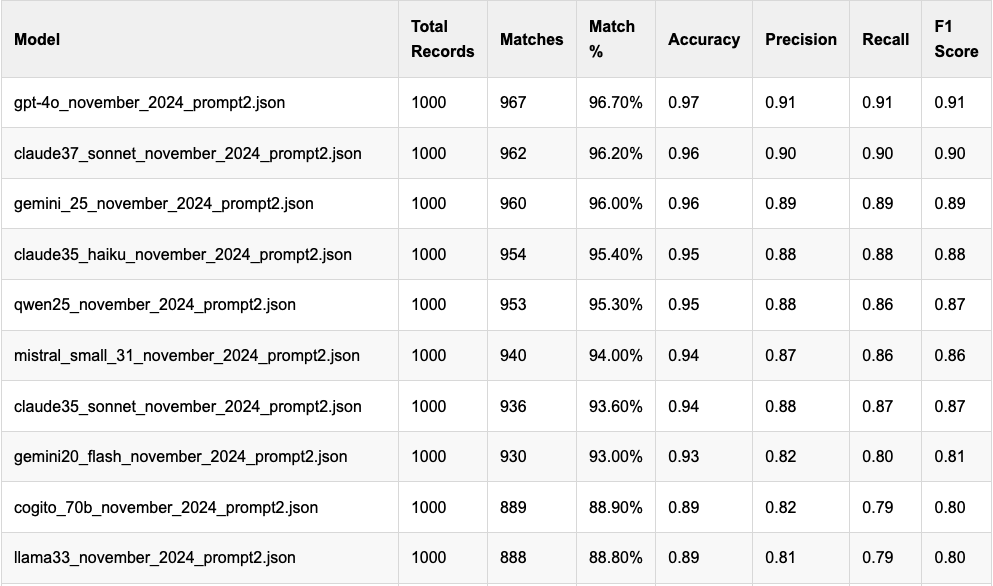
Task: Click the Recall column header
Action: [885, 39]
